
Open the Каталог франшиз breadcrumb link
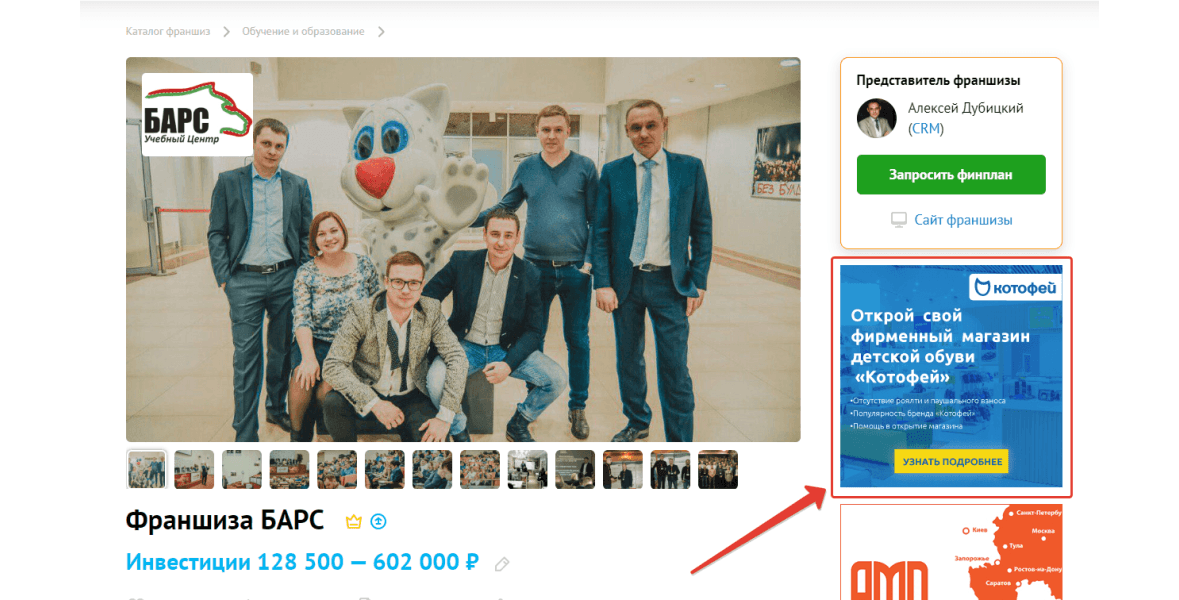click(168, 32)
